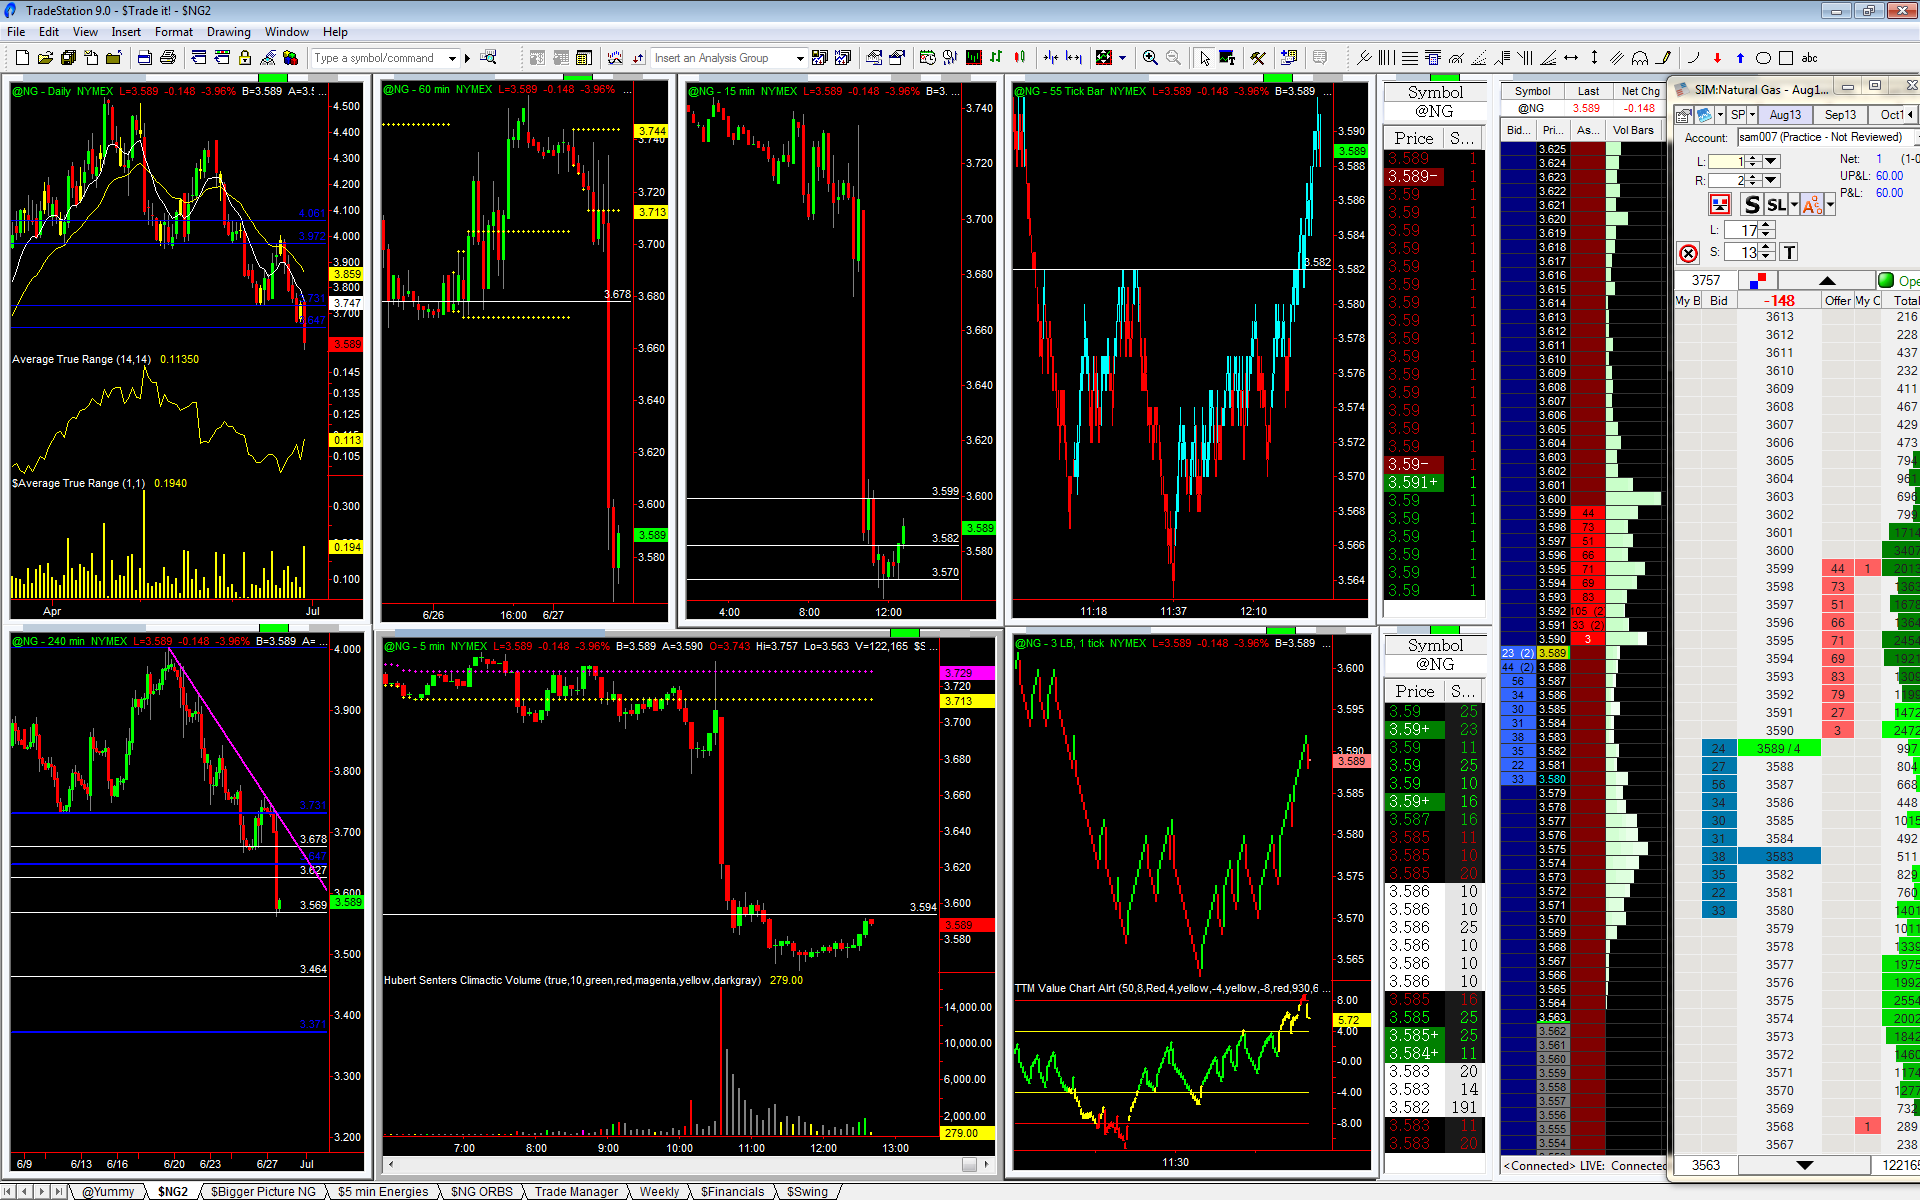This screenshot has height=1200, width=1920.
Task: Select the blue up arrow drawing tool
Action: coord(1740,58)
